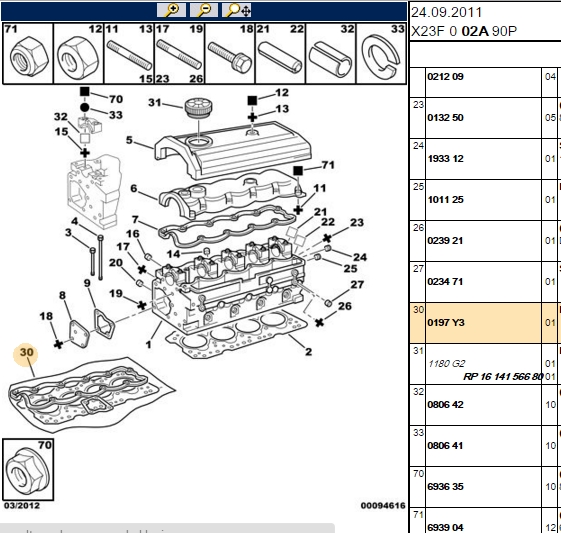
Task: Open spring washer thumbnail numbered 33
Action: [x=381, y=54]
